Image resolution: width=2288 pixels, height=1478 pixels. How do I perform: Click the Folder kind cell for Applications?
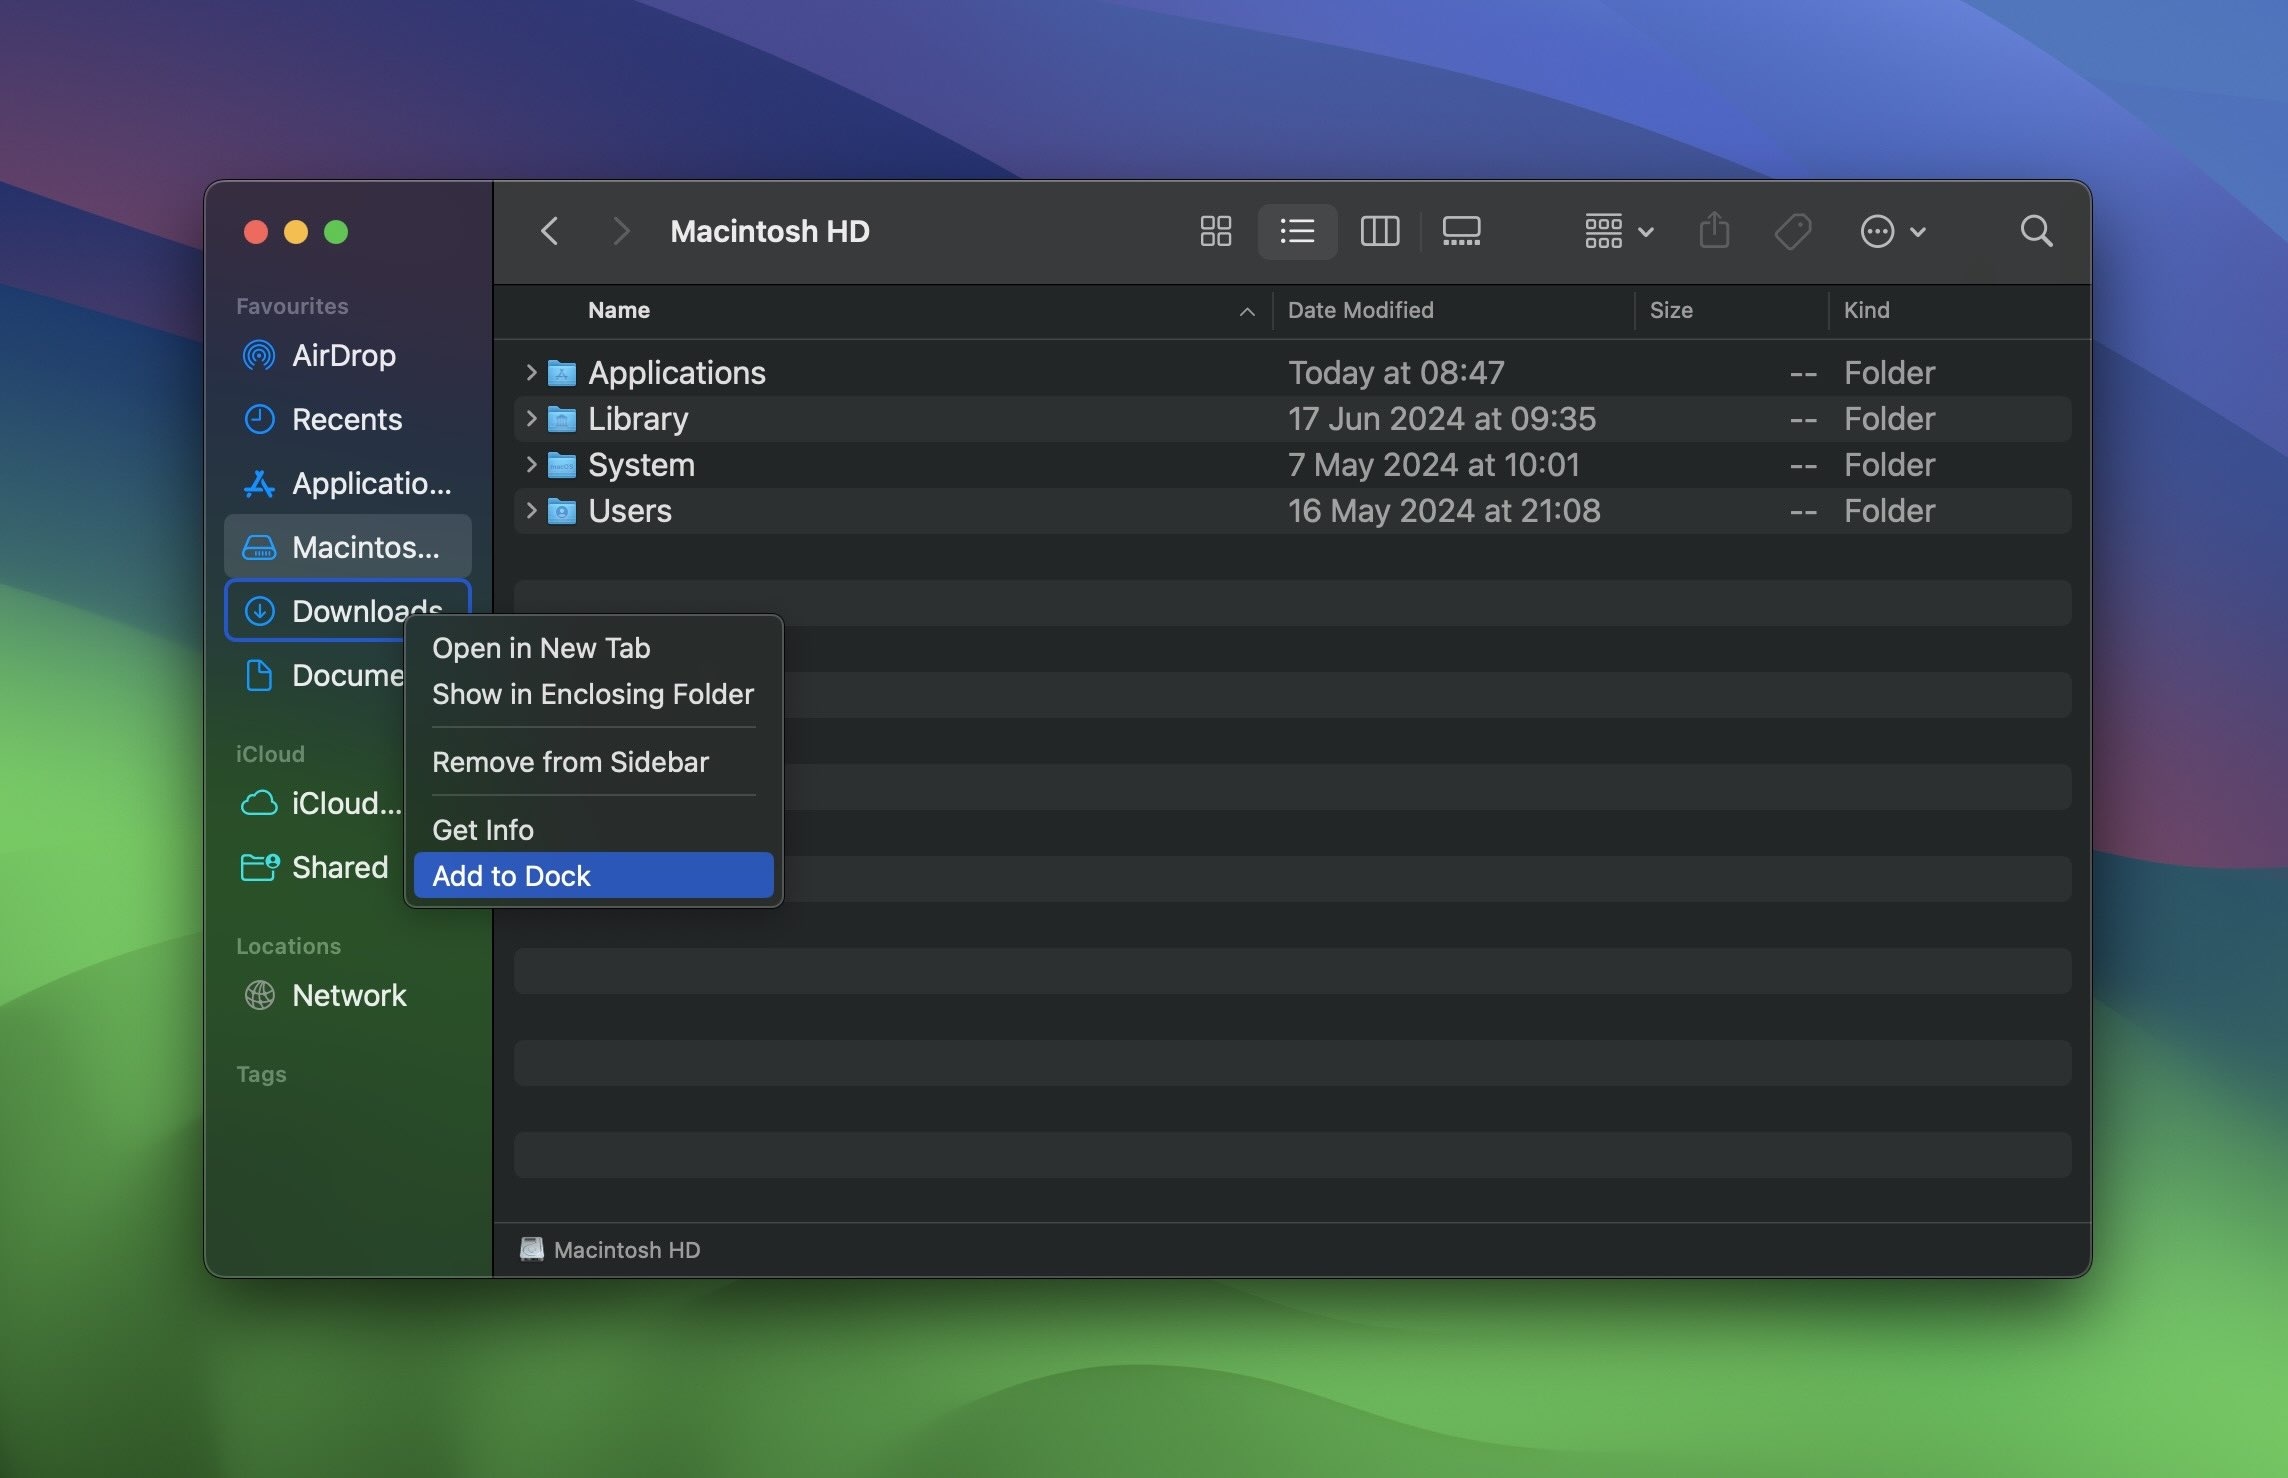tap(1889, 373)
